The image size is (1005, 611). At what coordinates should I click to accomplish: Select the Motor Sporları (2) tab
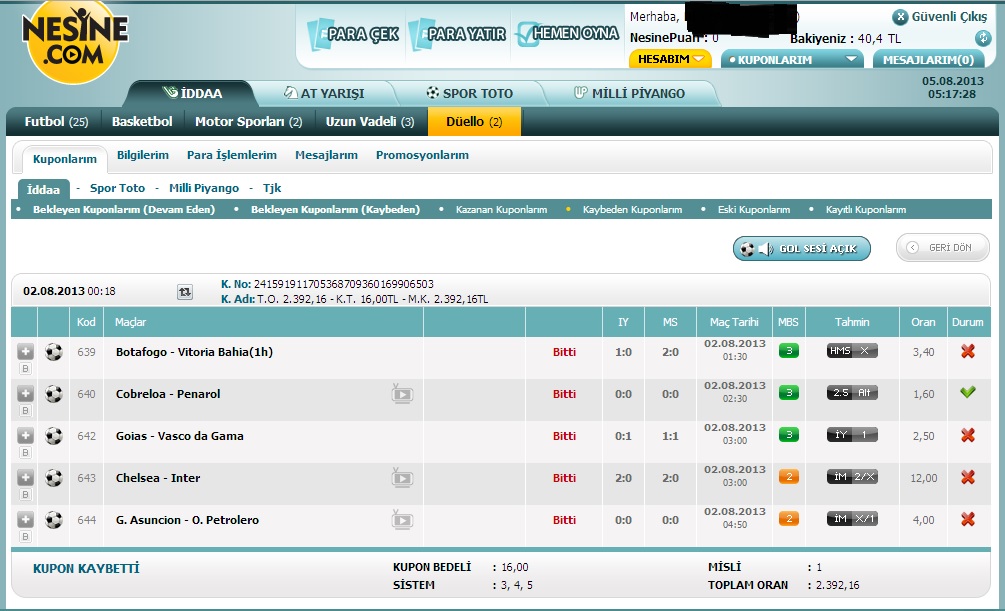pos(249,122)
